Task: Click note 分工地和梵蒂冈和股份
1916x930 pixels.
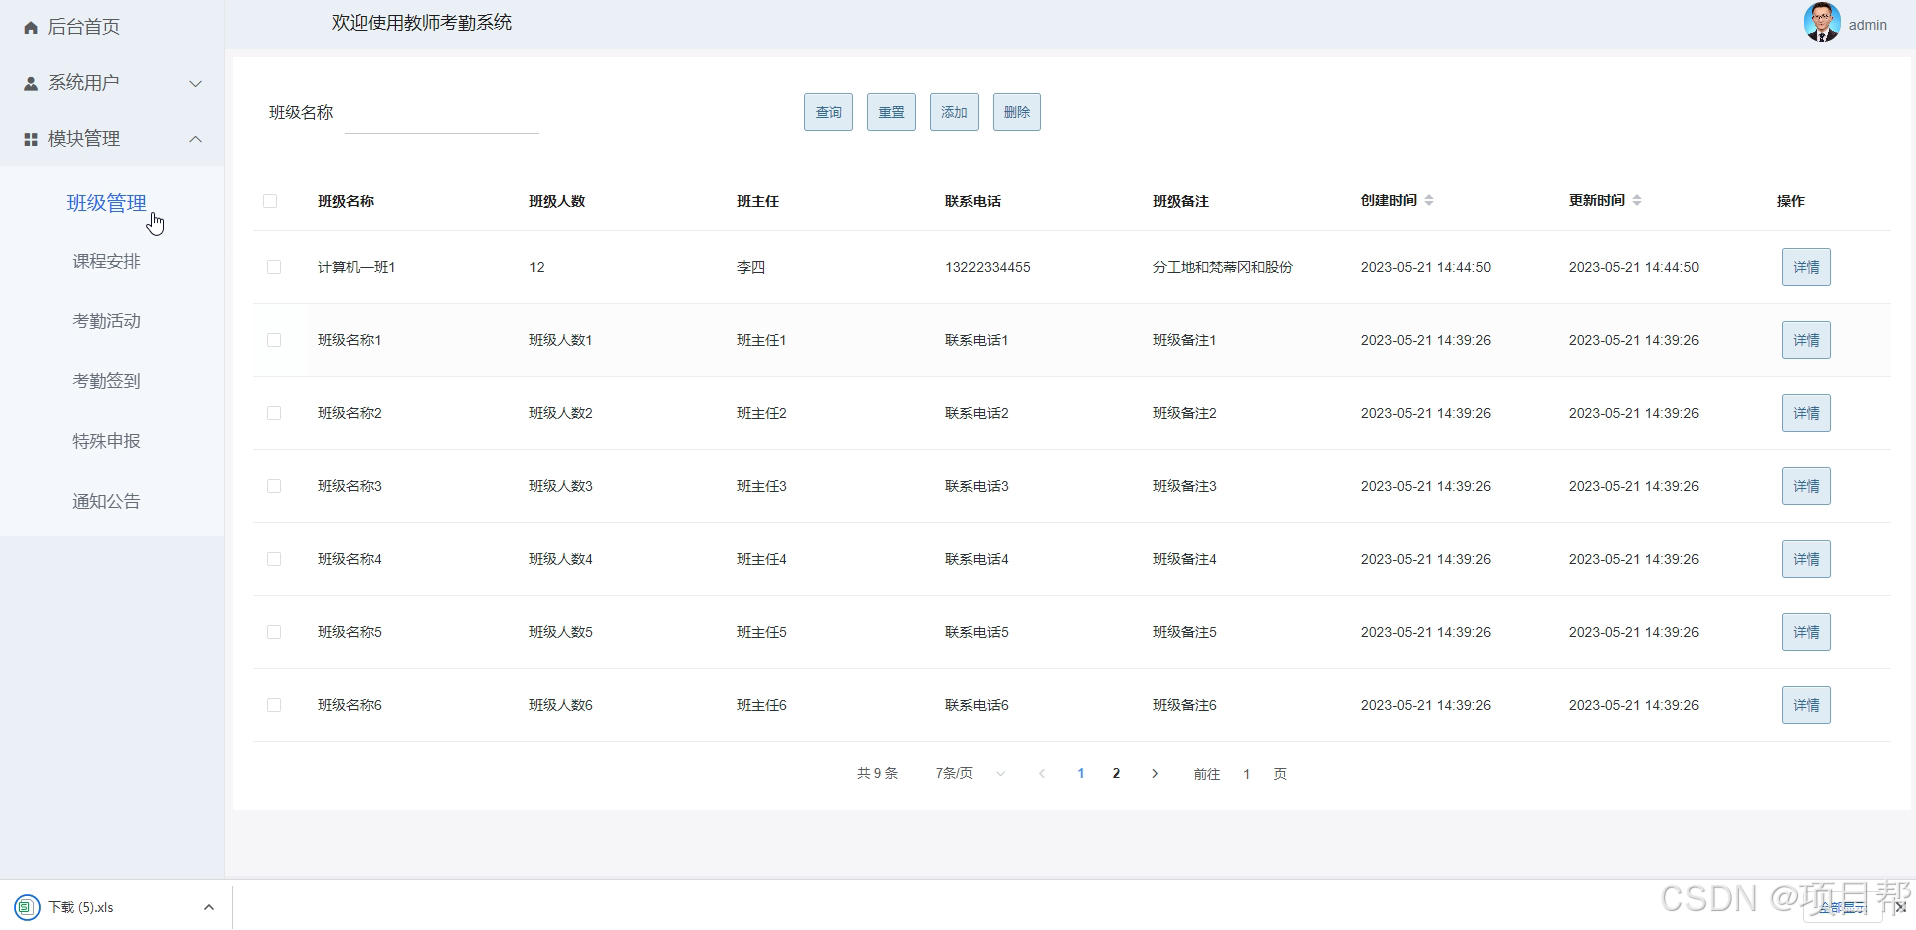Action: click(1222, 267)
